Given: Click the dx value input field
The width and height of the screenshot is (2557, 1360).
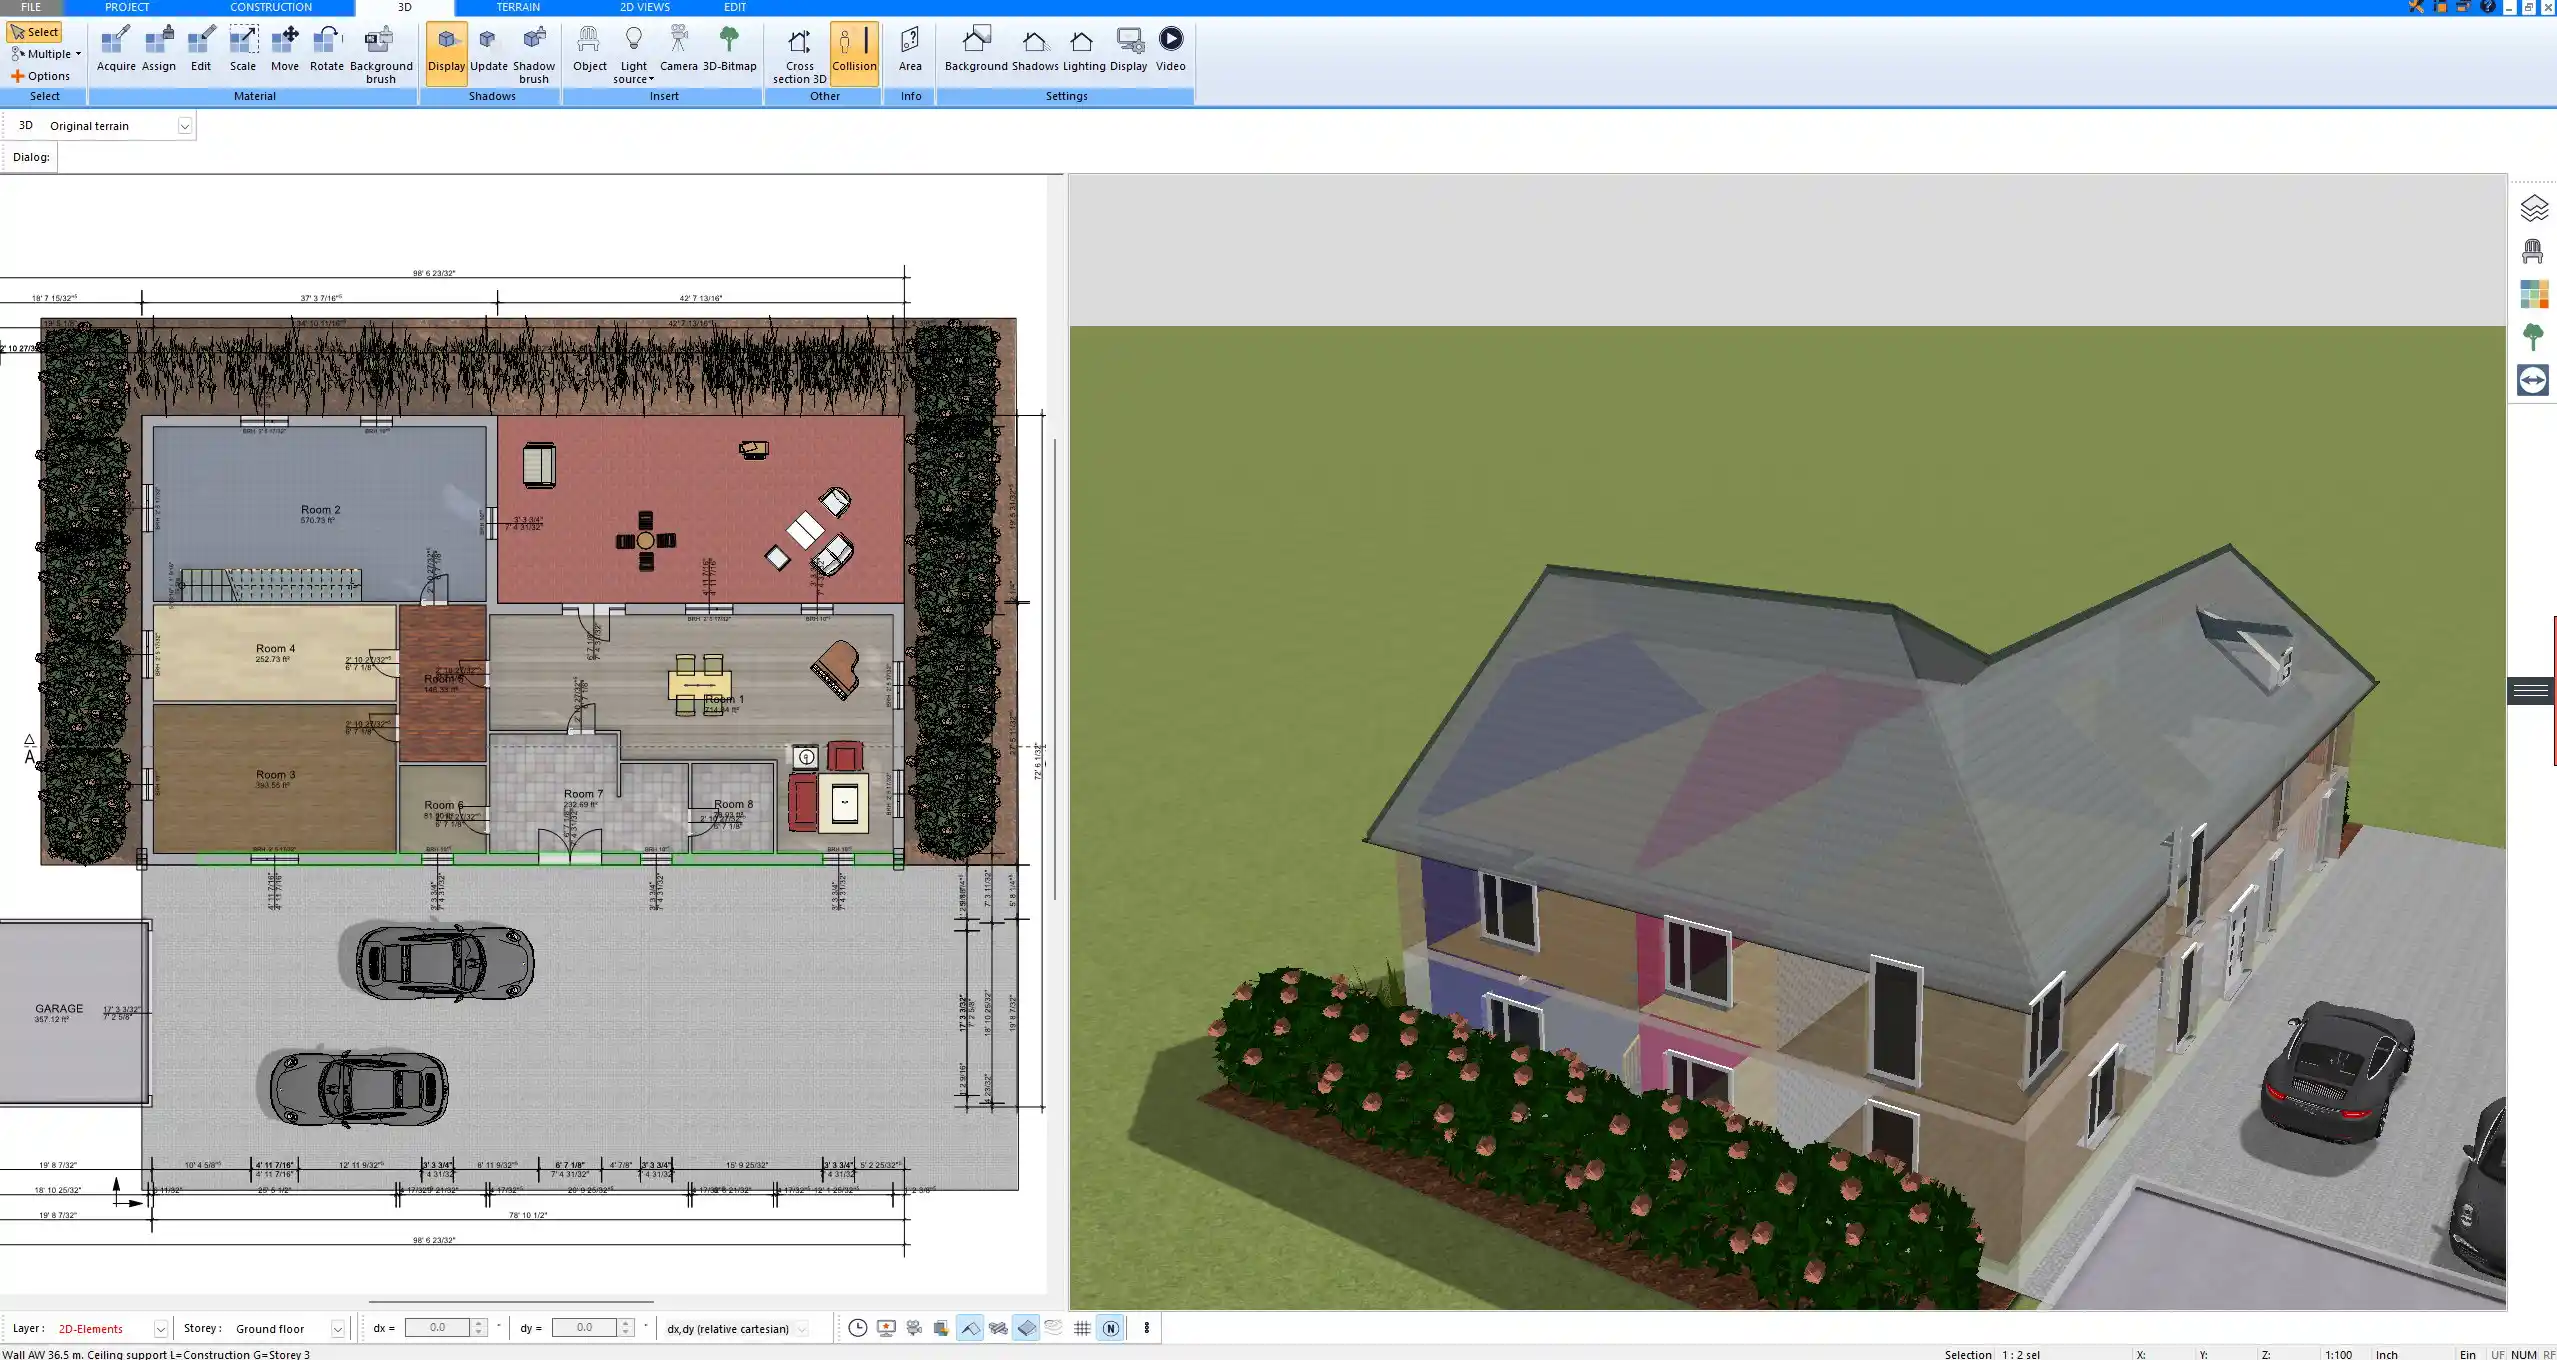Looking at the screenshot, I should click(x=437, y=1328).
